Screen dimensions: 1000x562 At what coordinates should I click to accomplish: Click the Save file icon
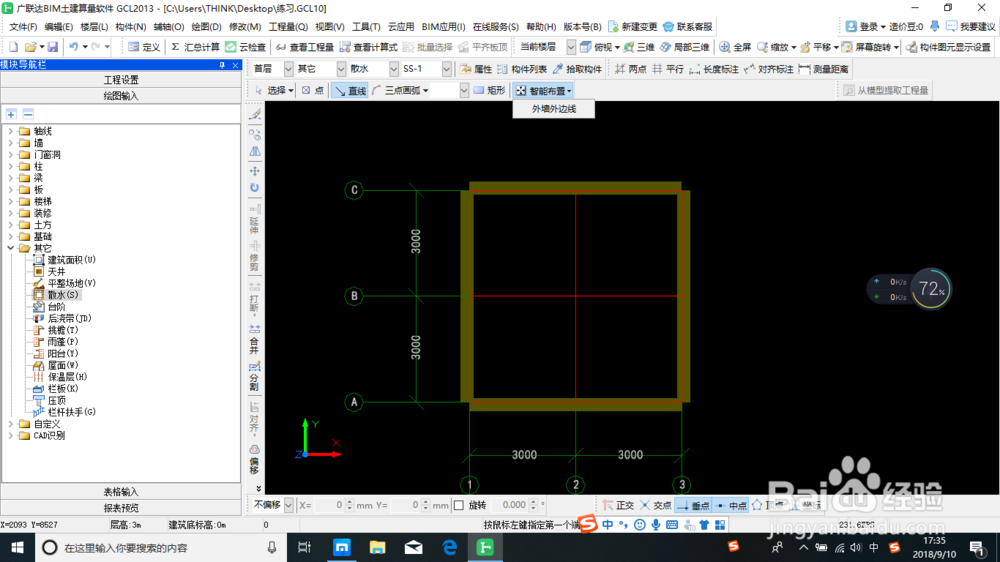point(52,47)
